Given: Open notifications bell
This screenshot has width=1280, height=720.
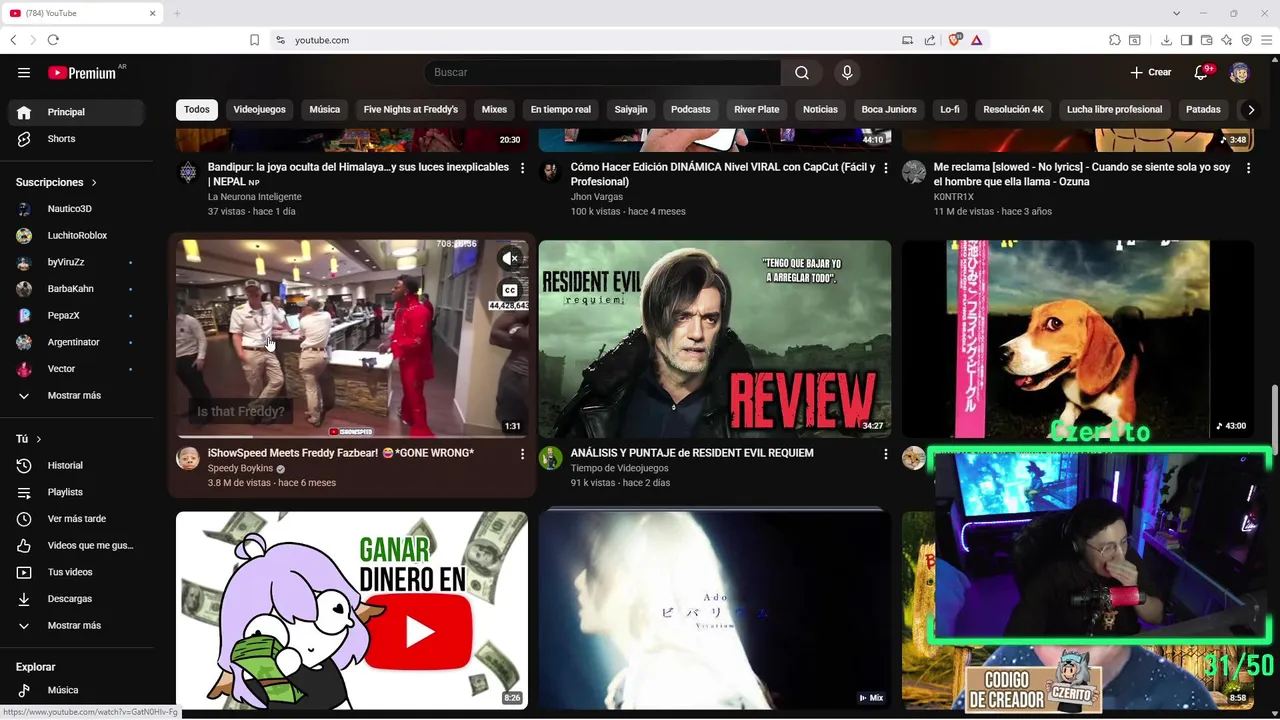Looking at the screenshot, I should 1201,72.
